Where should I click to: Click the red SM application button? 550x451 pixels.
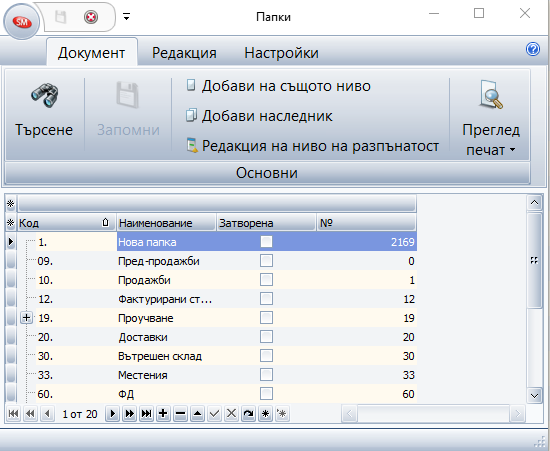click(x=22, y=22)
